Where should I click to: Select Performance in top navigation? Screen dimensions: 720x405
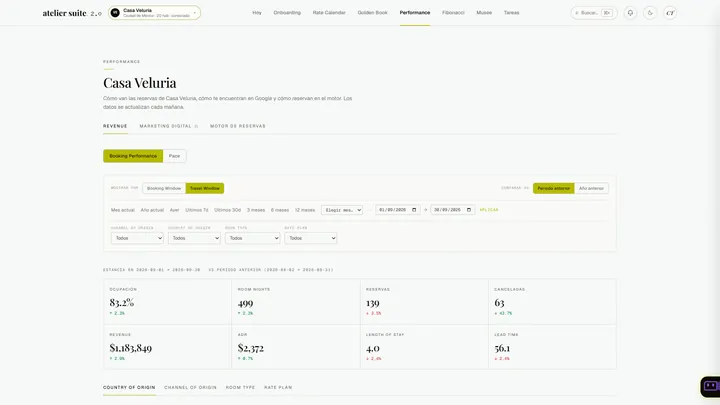pyautogui.click(x=415, y=13)
